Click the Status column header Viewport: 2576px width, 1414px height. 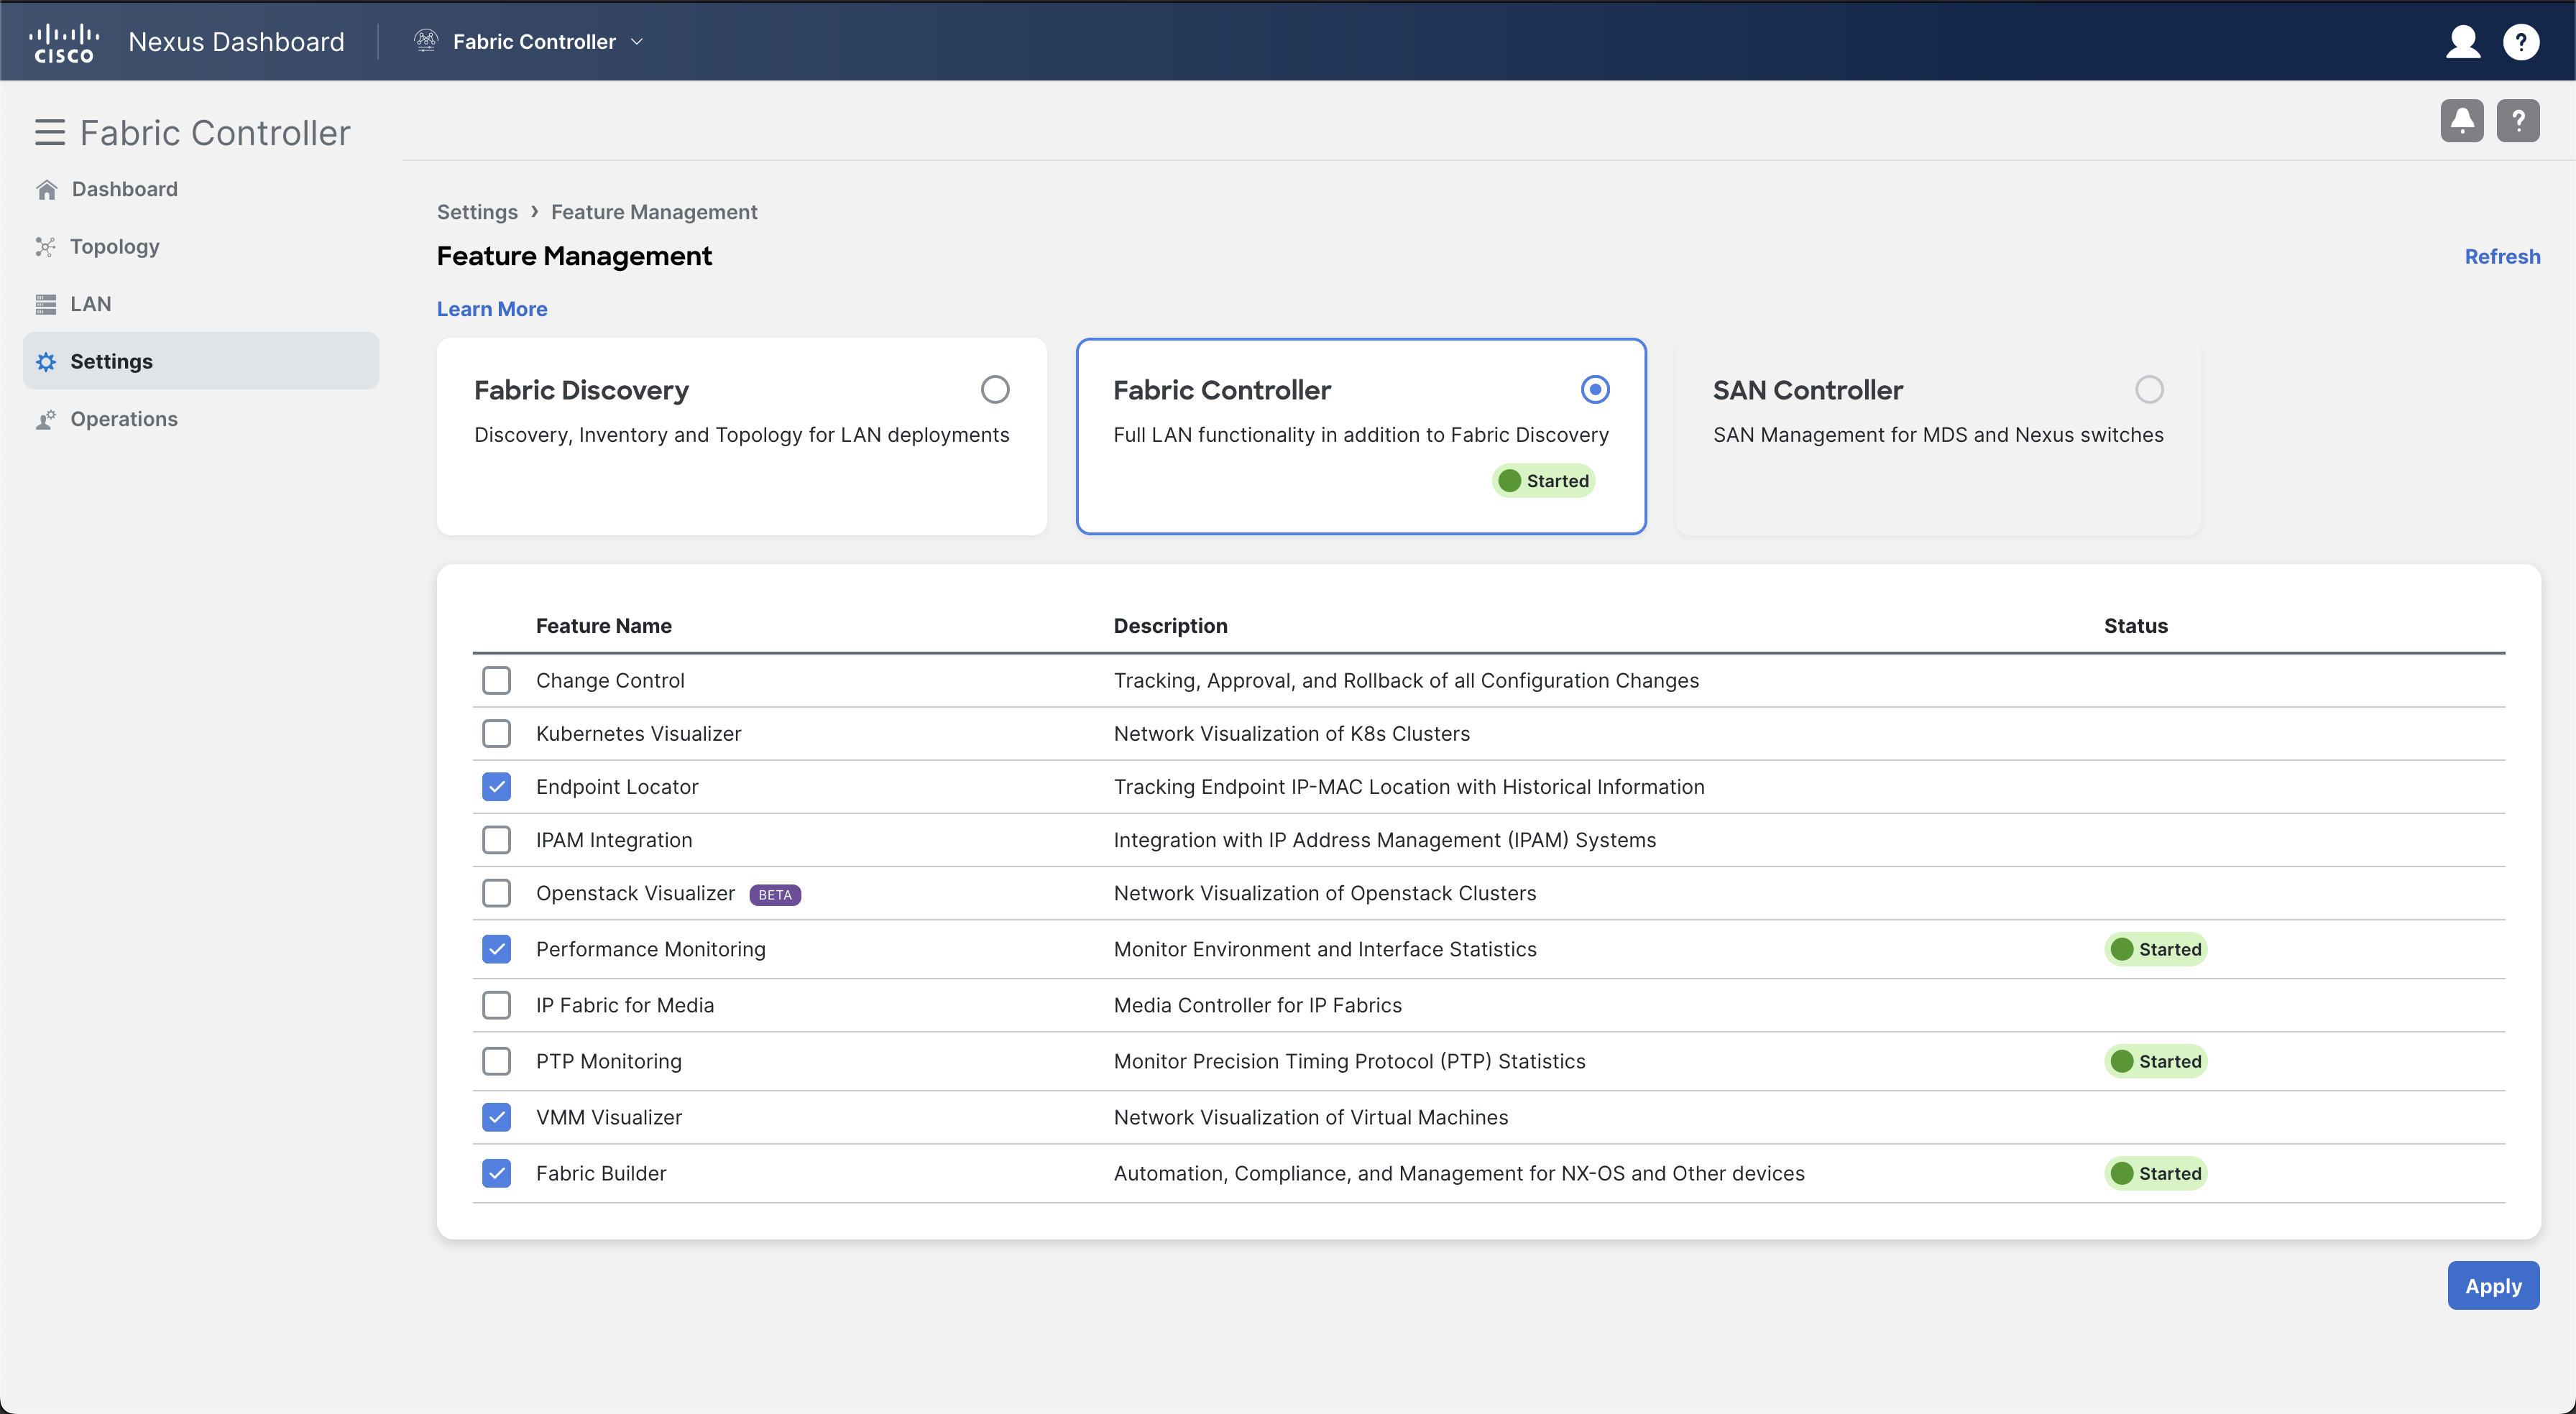point(2135,626)
